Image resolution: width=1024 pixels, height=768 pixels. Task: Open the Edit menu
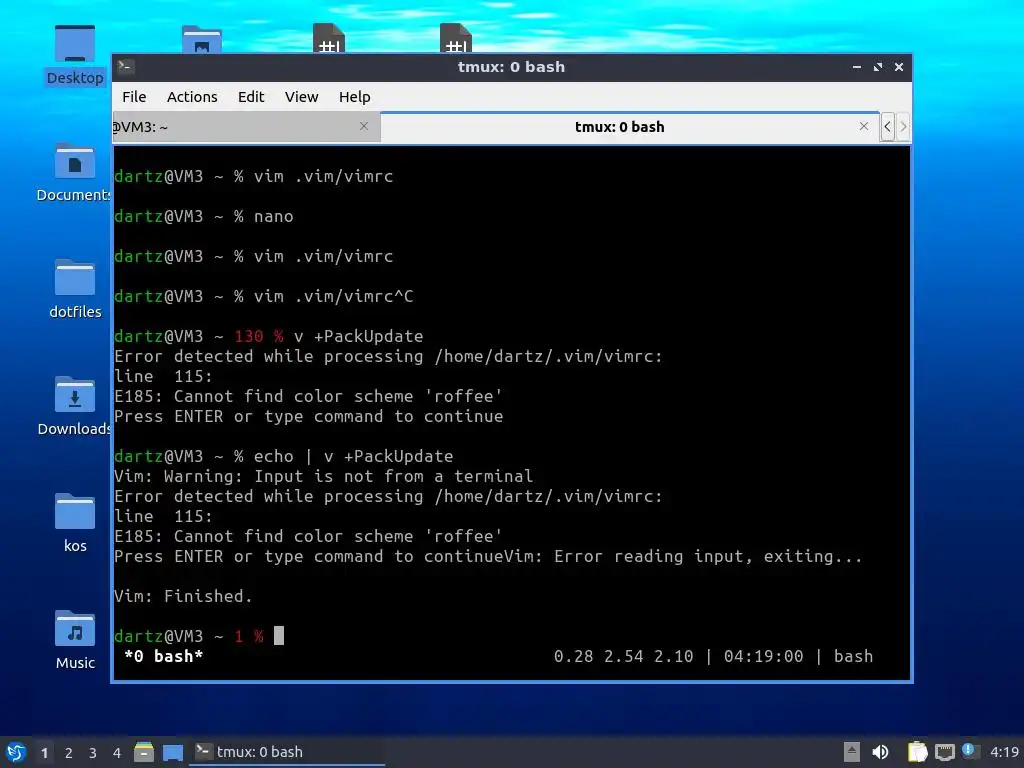pos(251,97)
